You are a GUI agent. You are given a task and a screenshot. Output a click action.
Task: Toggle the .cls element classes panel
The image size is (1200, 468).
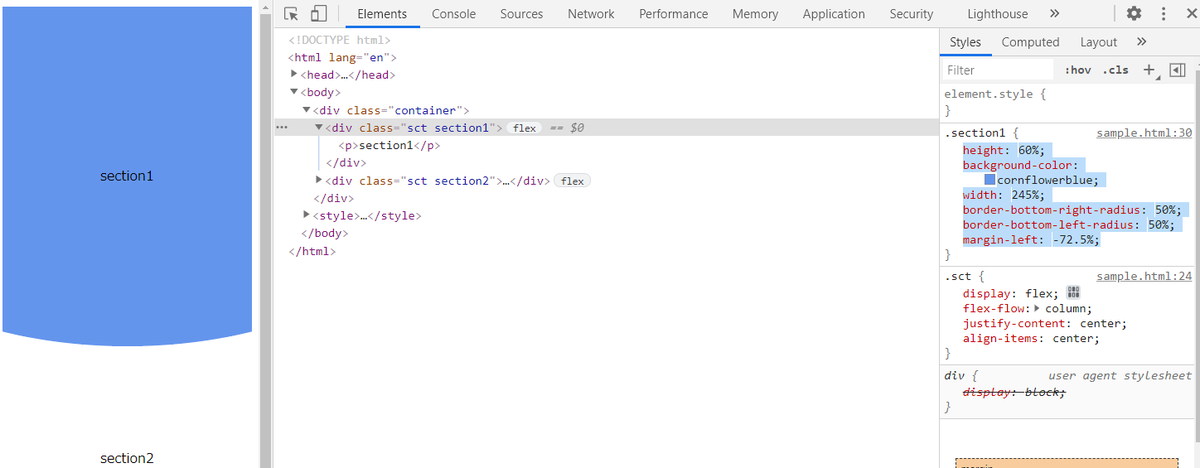[x=1115, y=70]
